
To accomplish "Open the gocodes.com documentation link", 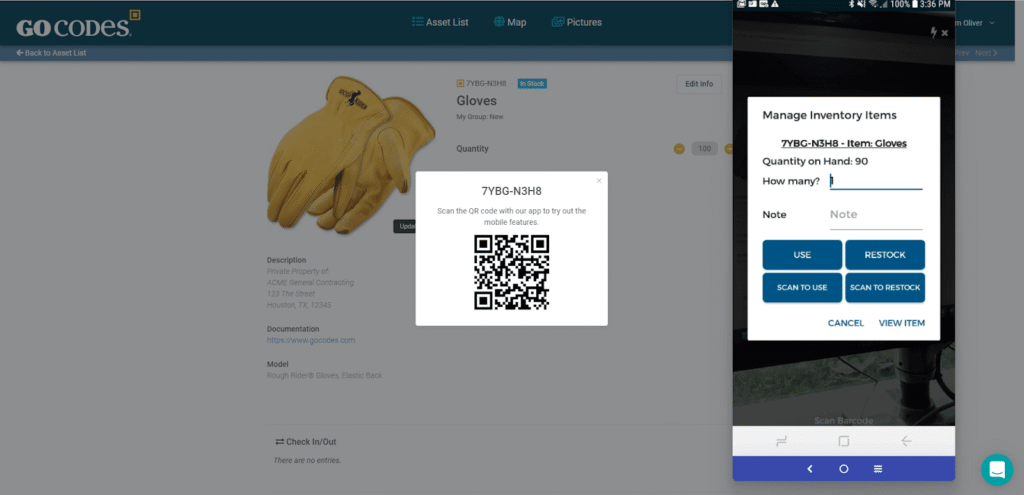I will tap(311, 340).
